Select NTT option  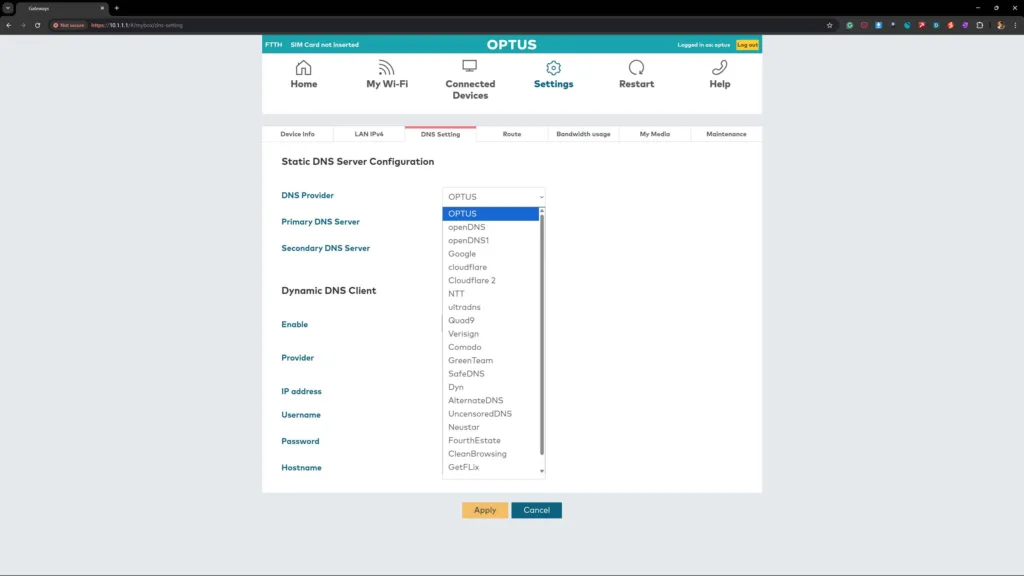(490, 294)
